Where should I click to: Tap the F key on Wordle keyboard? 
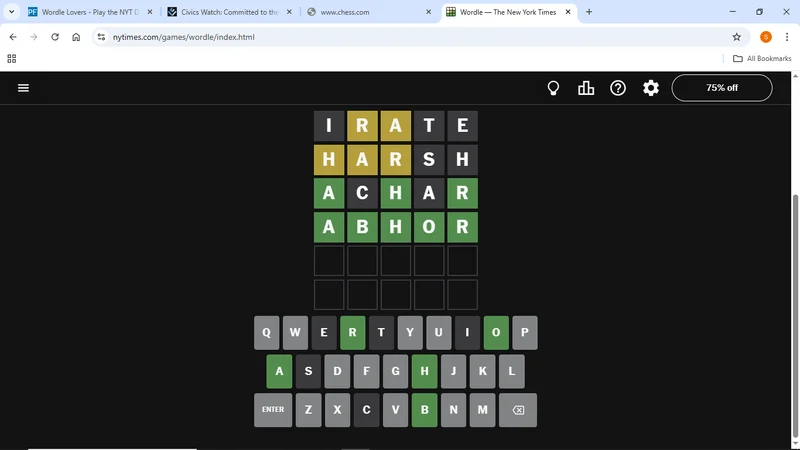[366, 371]
